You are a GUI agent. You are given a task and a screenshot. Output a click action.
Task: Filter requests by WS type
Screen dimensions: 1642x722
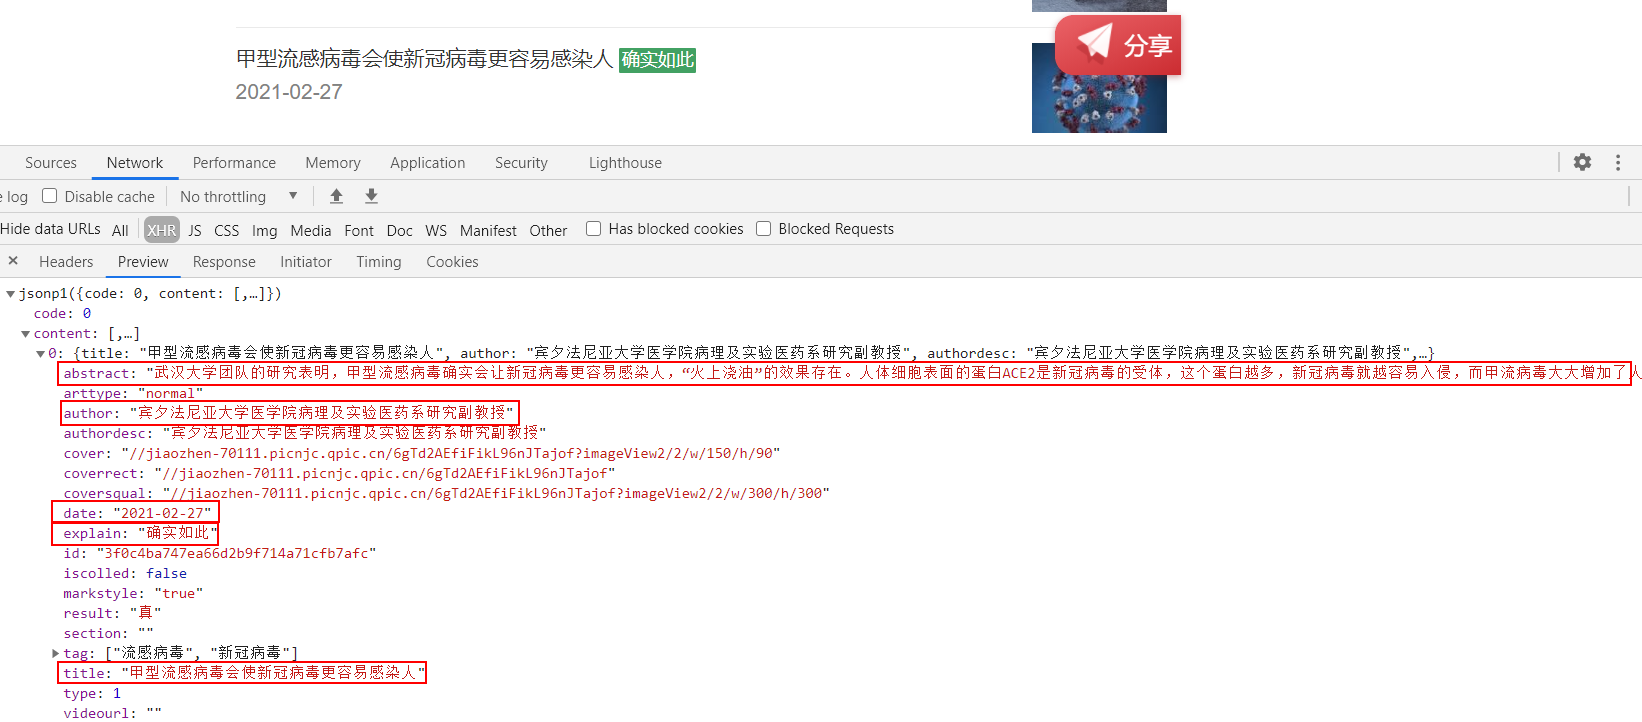(x=436, y=230)
